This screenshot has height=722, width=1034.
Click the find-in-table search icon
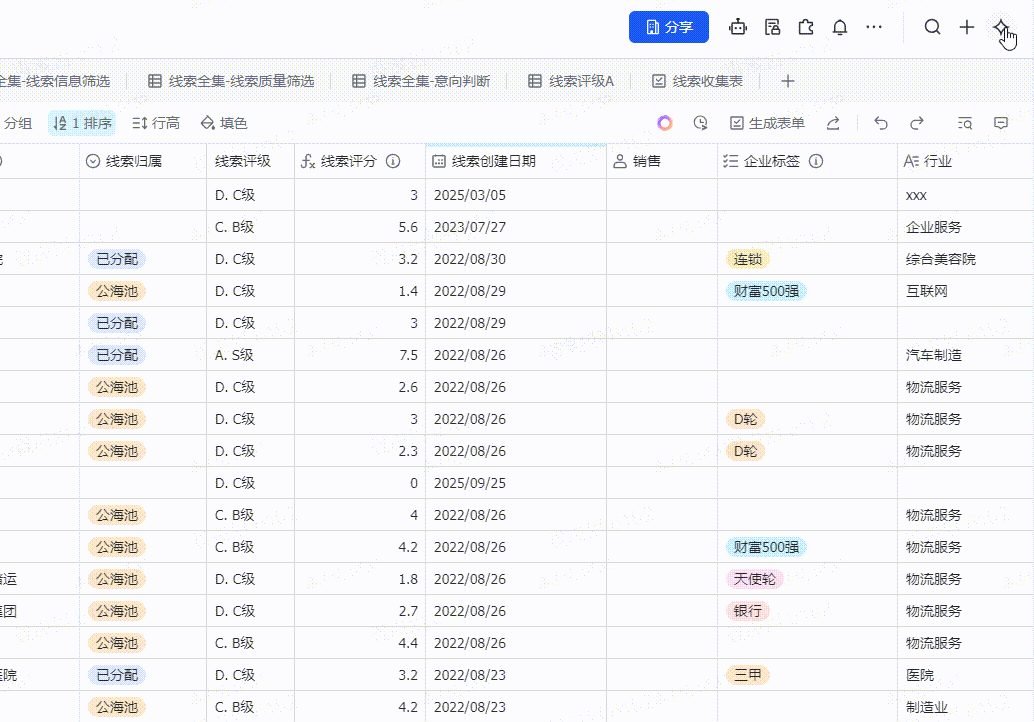click(965, 123)
